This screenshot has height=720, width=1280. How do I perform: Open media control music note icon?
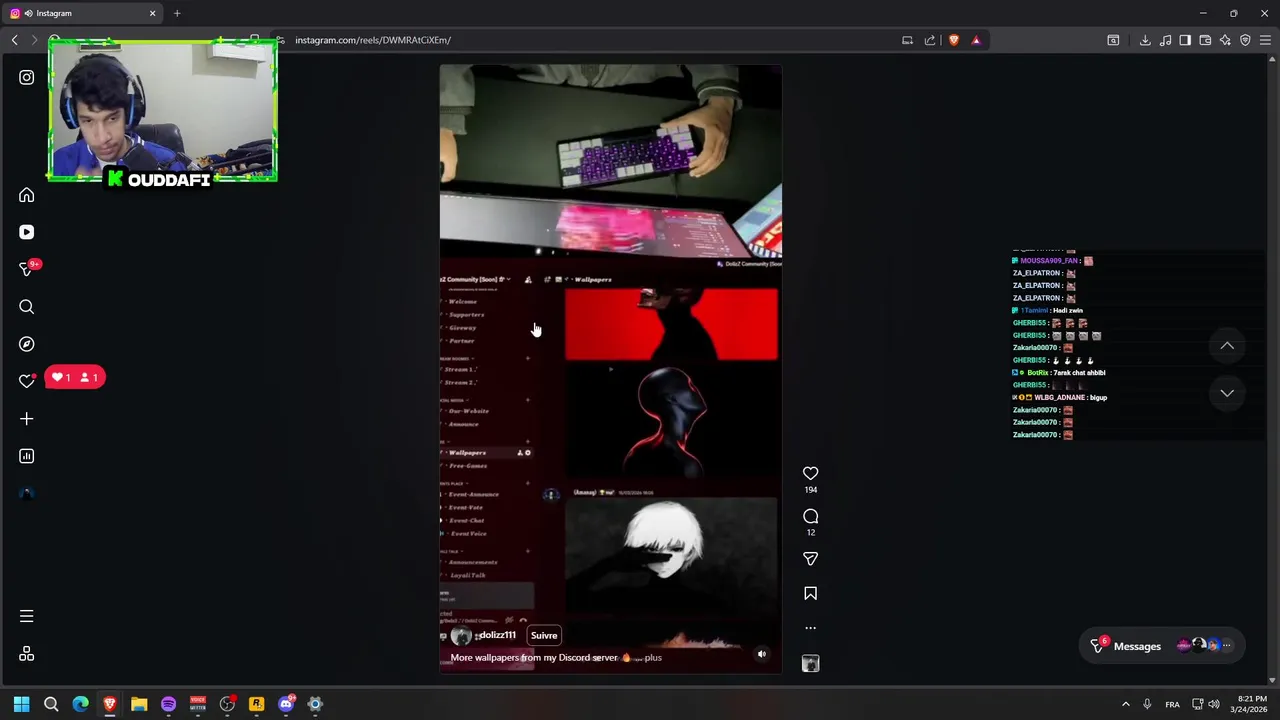point(1165,40)
